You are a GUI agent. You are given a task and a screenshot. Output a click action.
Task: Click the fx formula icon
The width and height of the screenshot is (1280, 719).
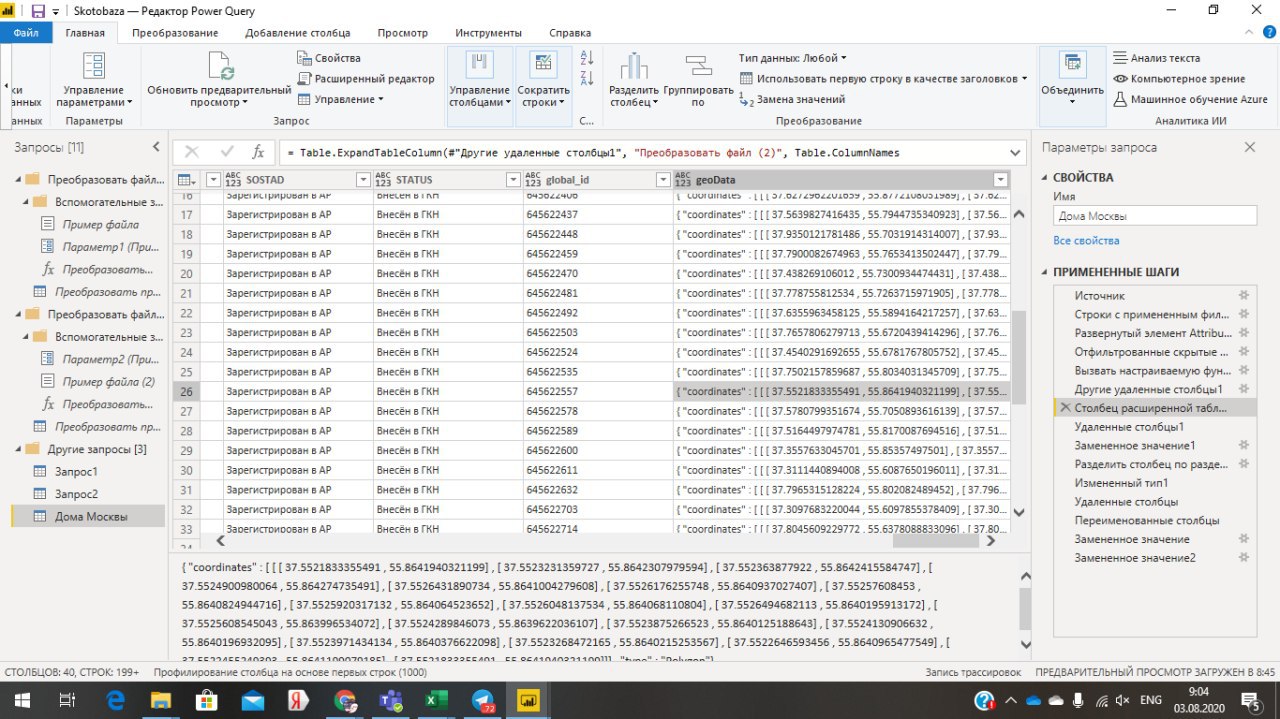tap(258, 152)
